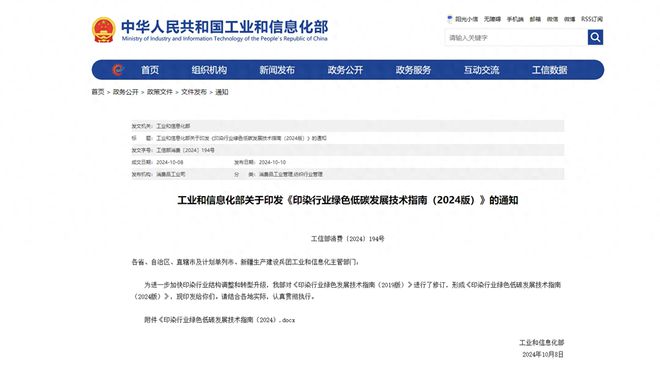
Task: Click the signature 工业和信息化部 at bottom right
Action: pyautogui.click(x=541, y=343)
